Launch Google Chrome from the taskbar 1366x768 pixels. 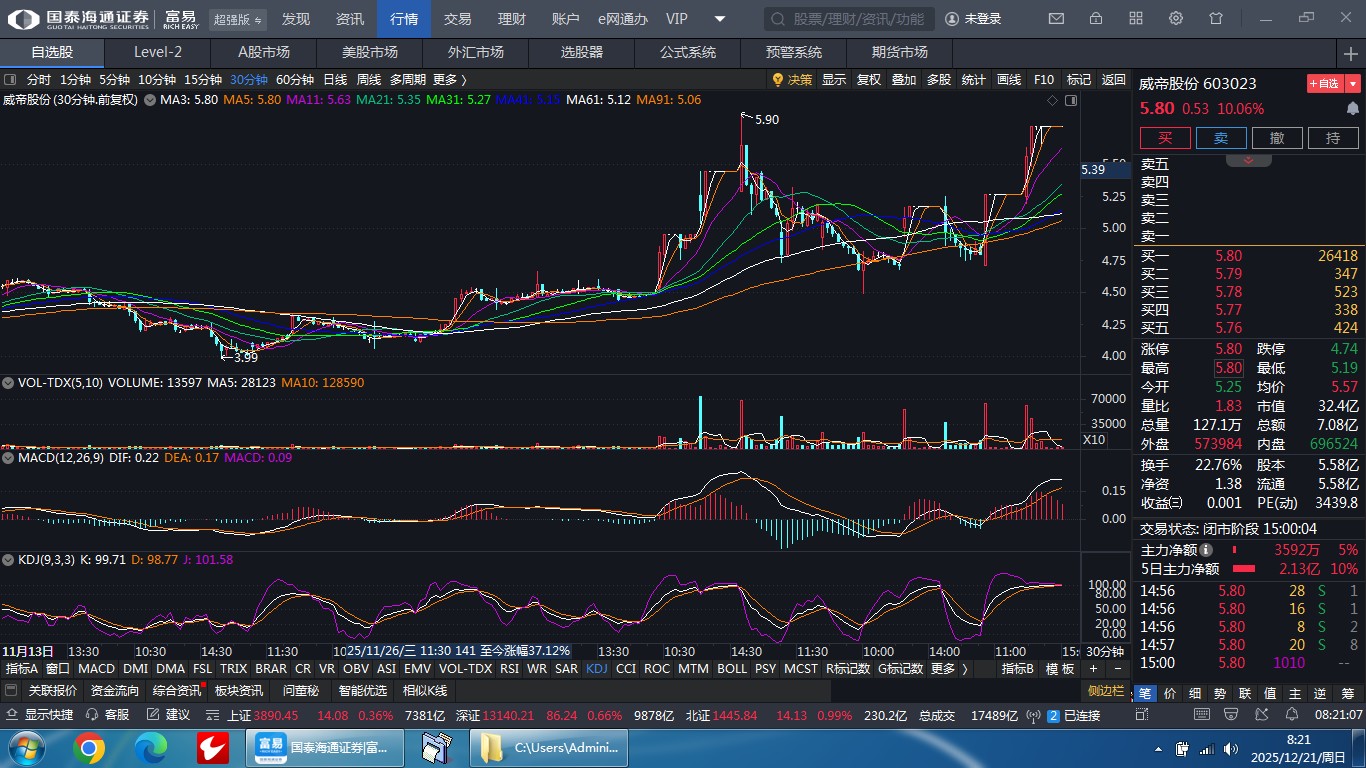point(89,748)
